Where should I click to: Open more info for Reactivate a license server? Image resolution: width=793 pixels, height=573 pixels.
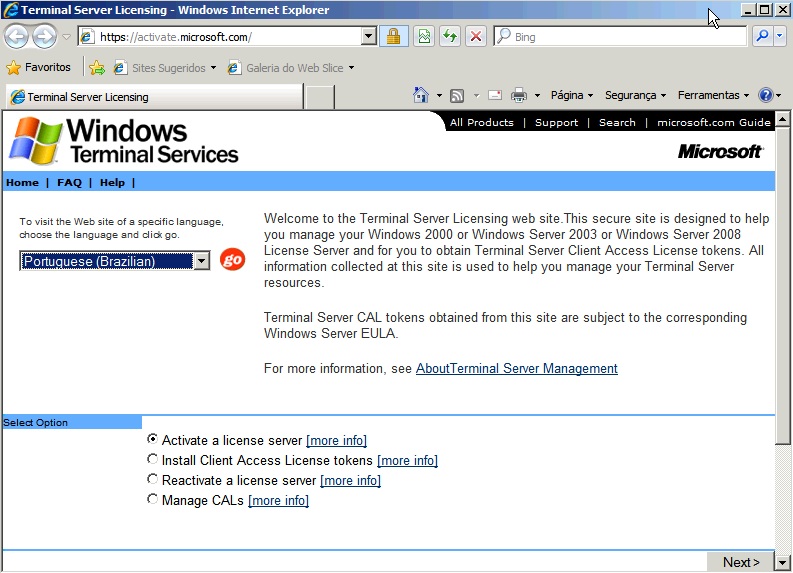pyautogui.click(x=350, y=480)
